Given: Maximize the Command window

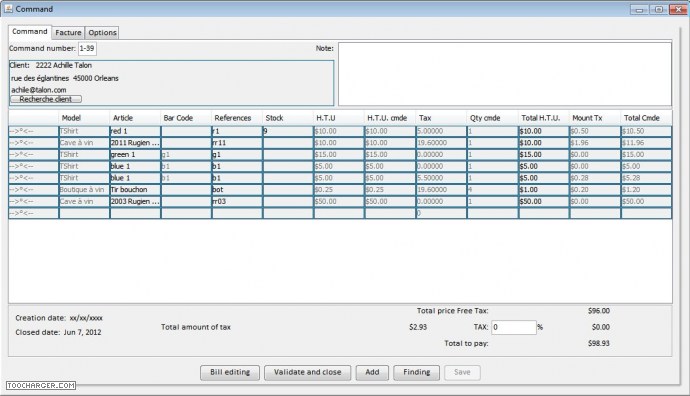Looking at the screenshot, I should 659,9.
